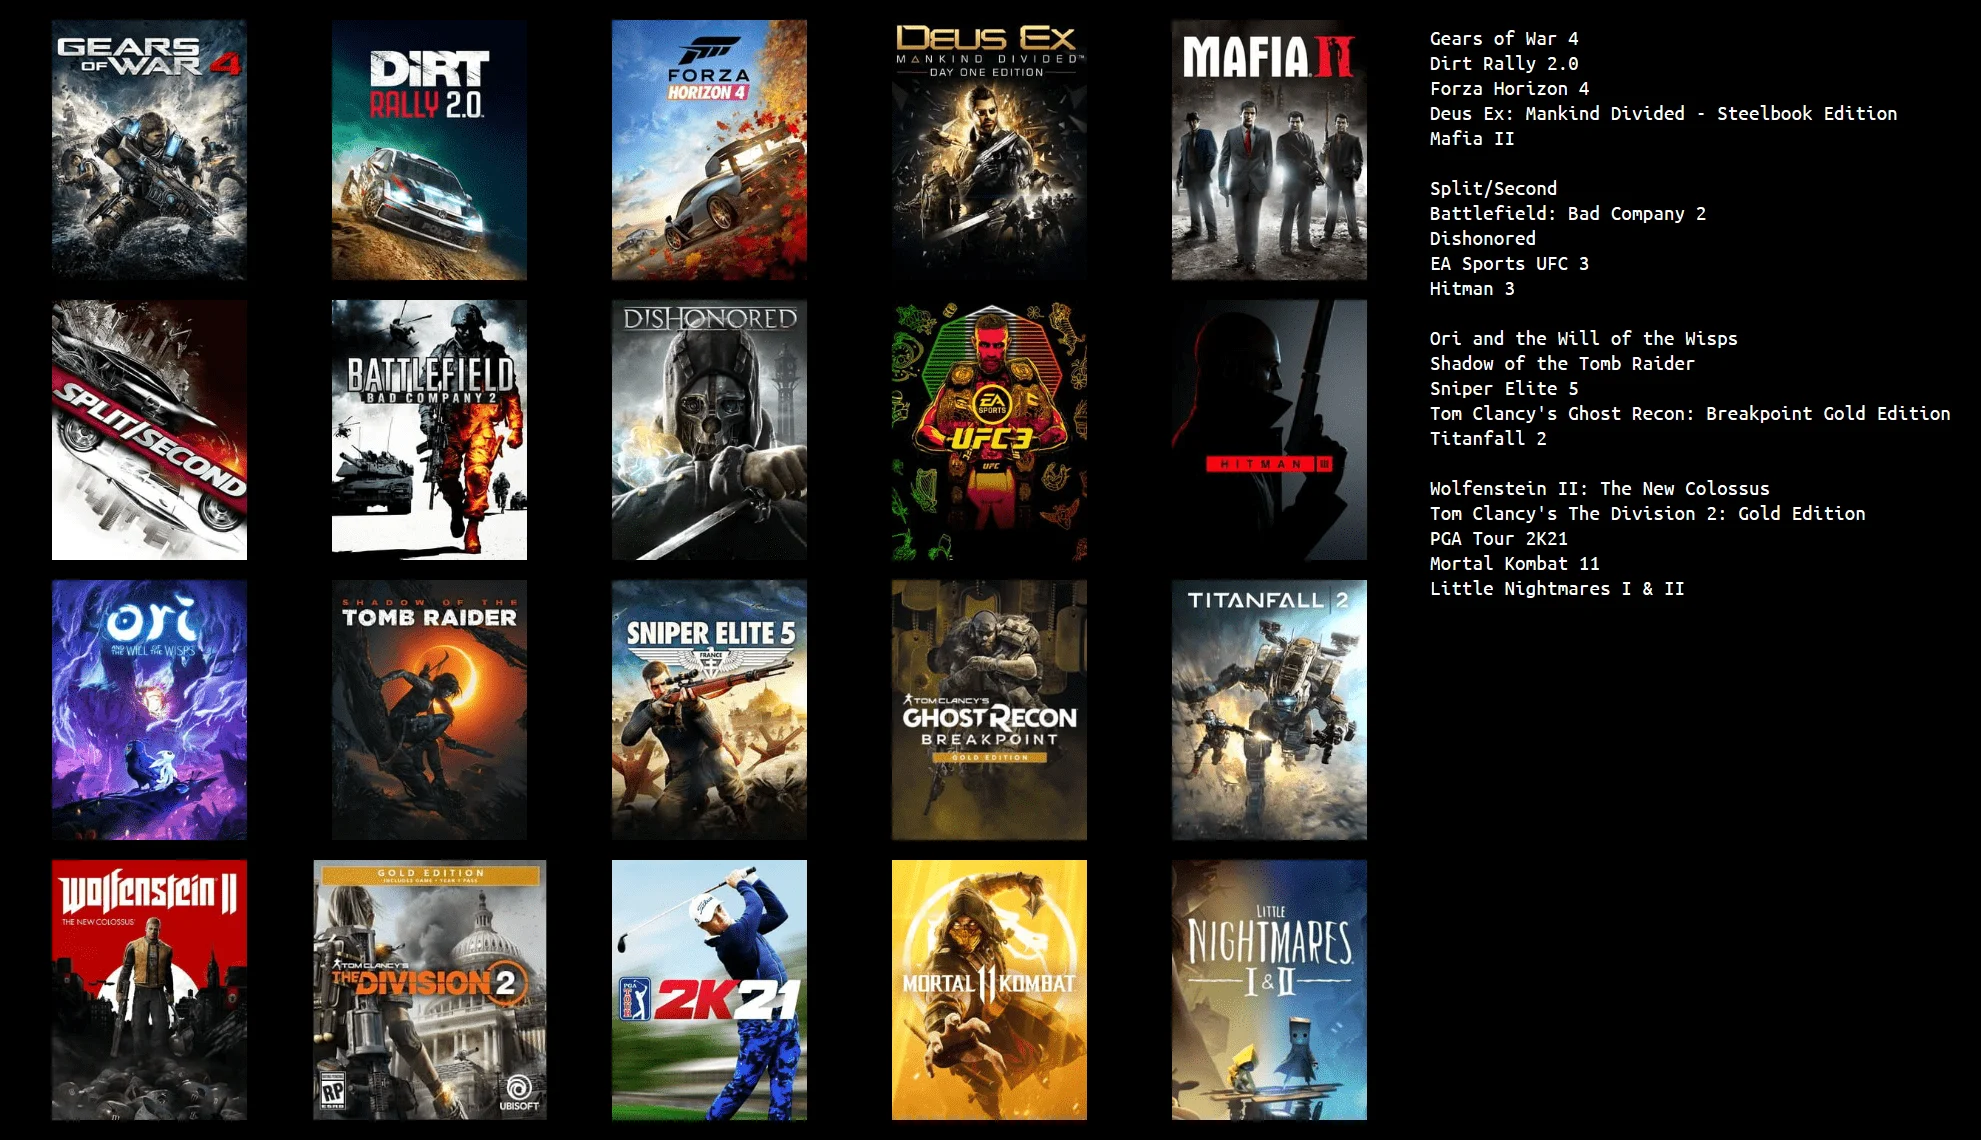Open the Split/Second cover image

point(149,430)
